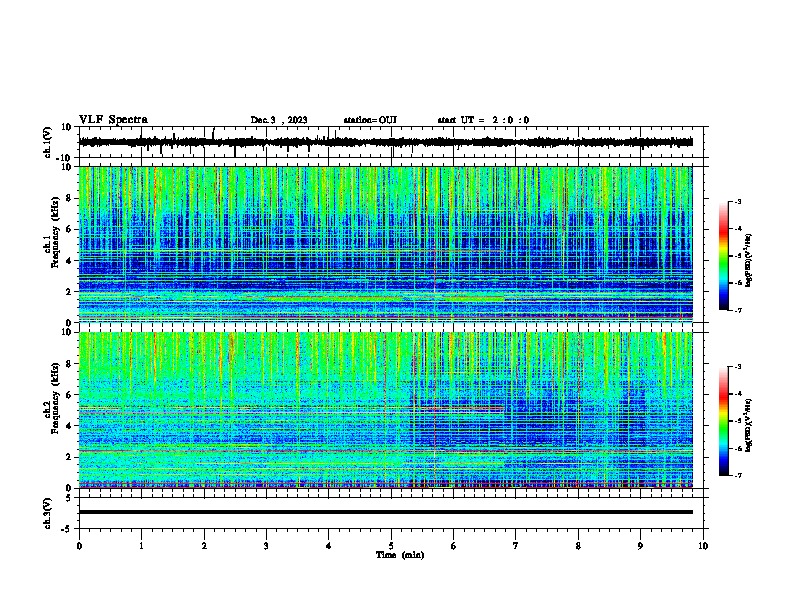The image size is (792, 612).
Task: Click time axis tick label '3'
Action: pyautogui.click(x=266, y=546)
